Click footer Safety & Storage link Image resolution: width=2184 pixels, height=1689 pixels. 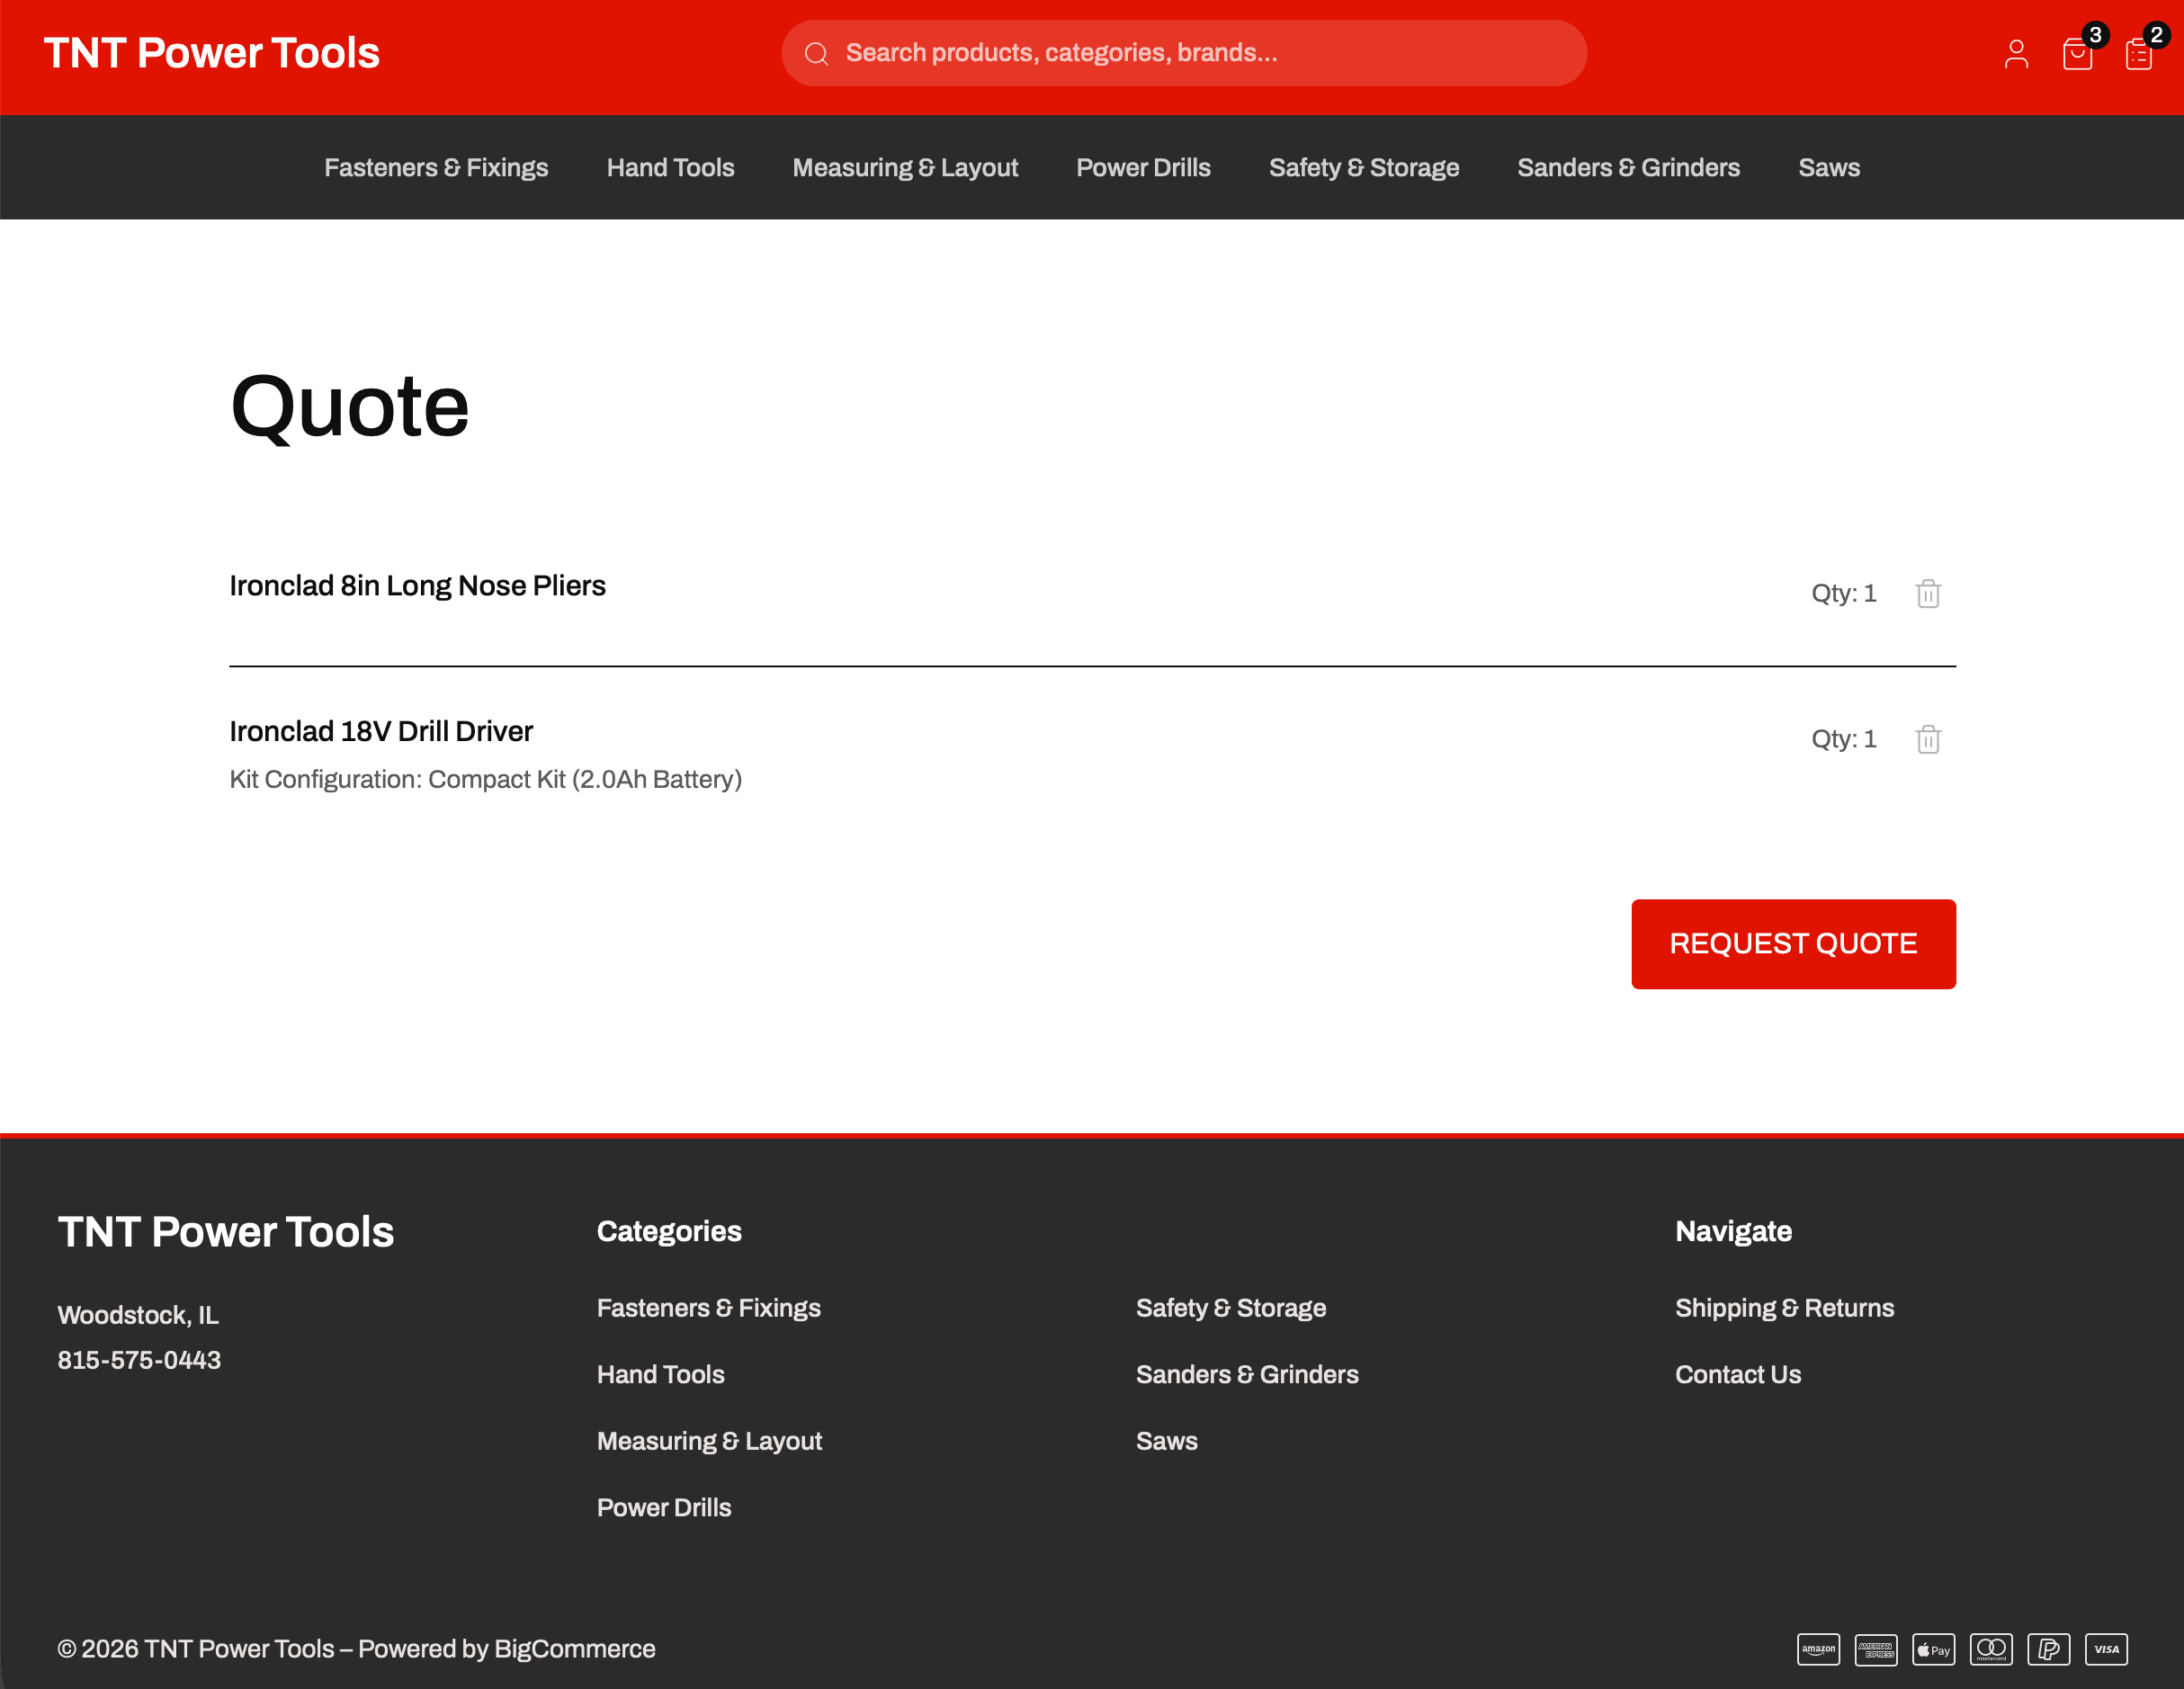pyautogui.click(x=1230, y=1308)
